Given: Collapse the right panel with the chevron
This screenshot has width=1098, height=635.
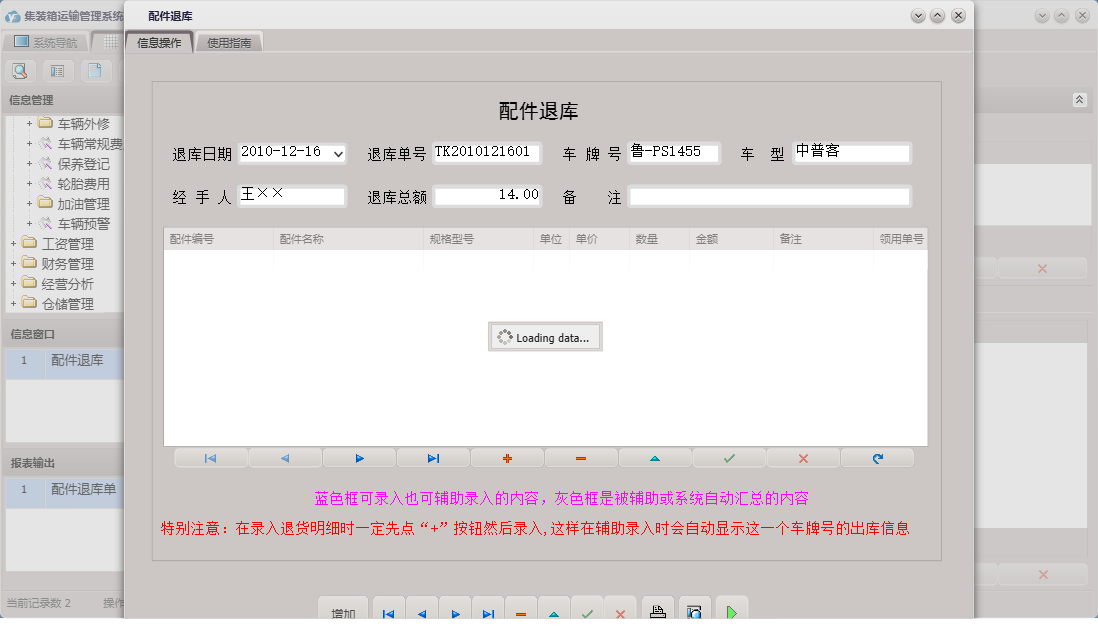Looking at the screenshot, I should coord(1079,100).
